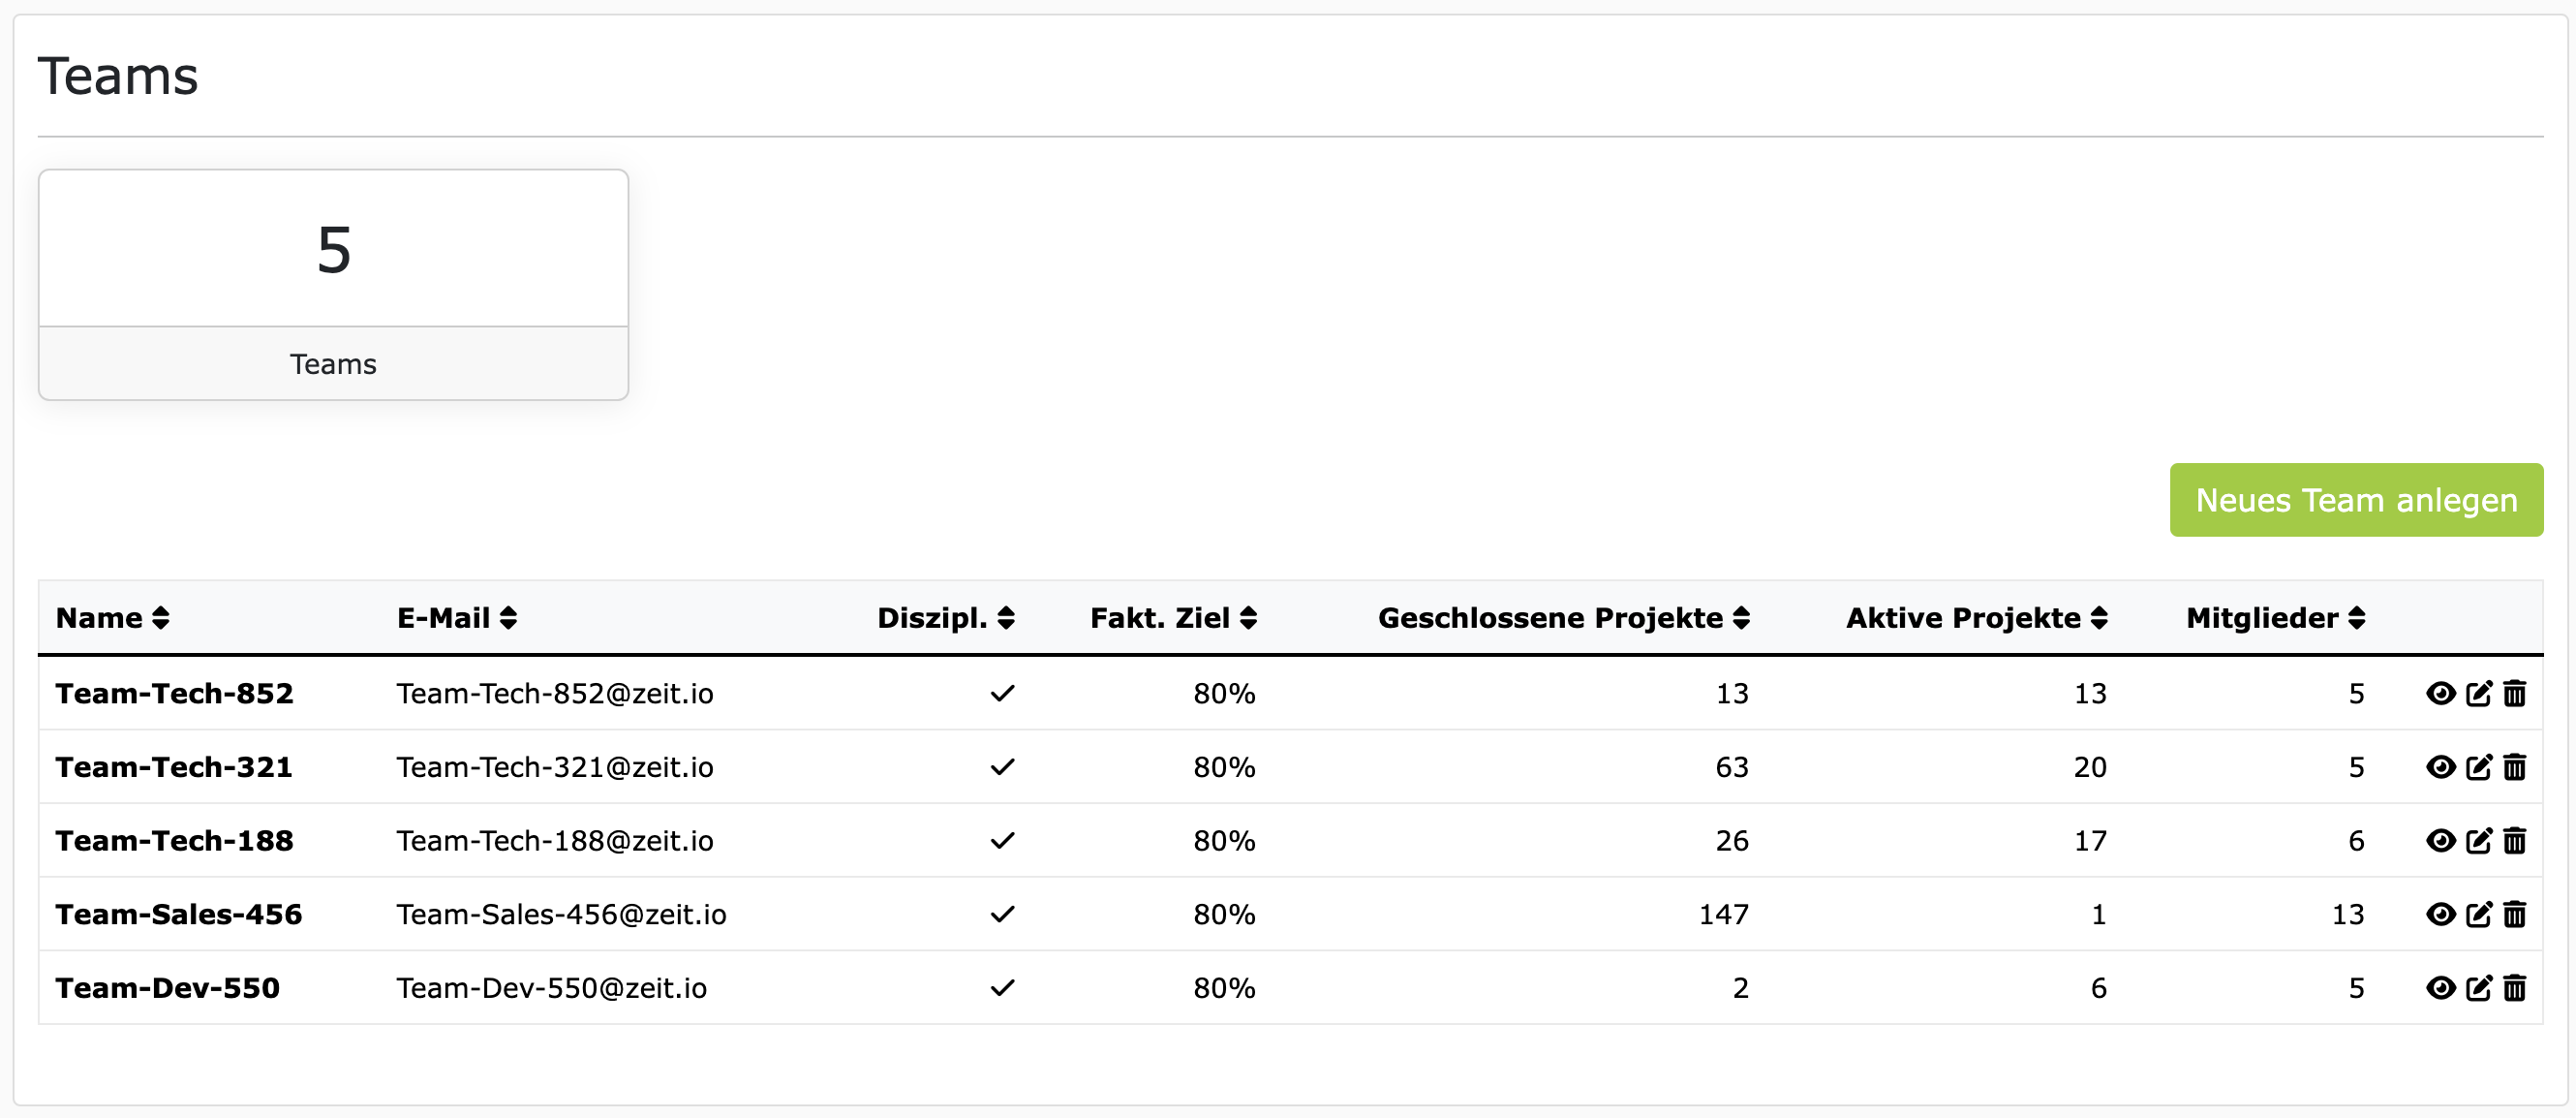Click the 5 Teams summary card
This screenshot has height=1118, width=2576.
(333, 285)
